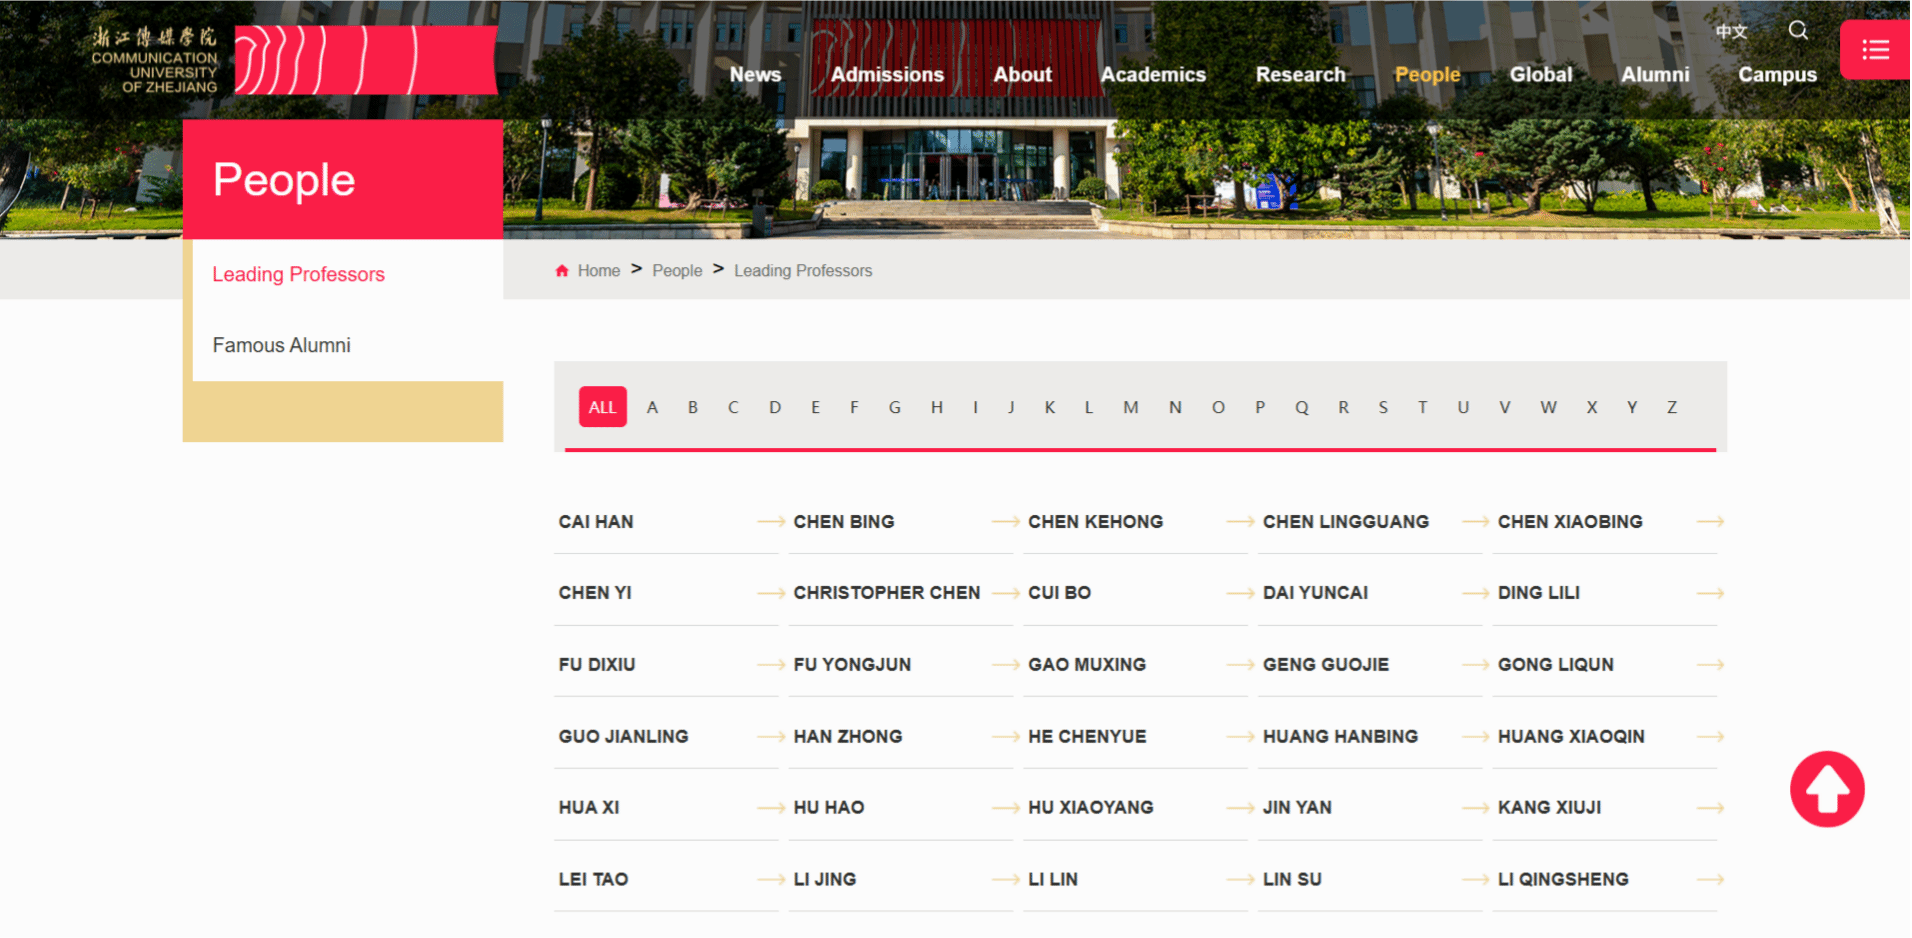Expand the Admissions menu item
Viewport: 1912px width, 938px height.
pos(887,75)
